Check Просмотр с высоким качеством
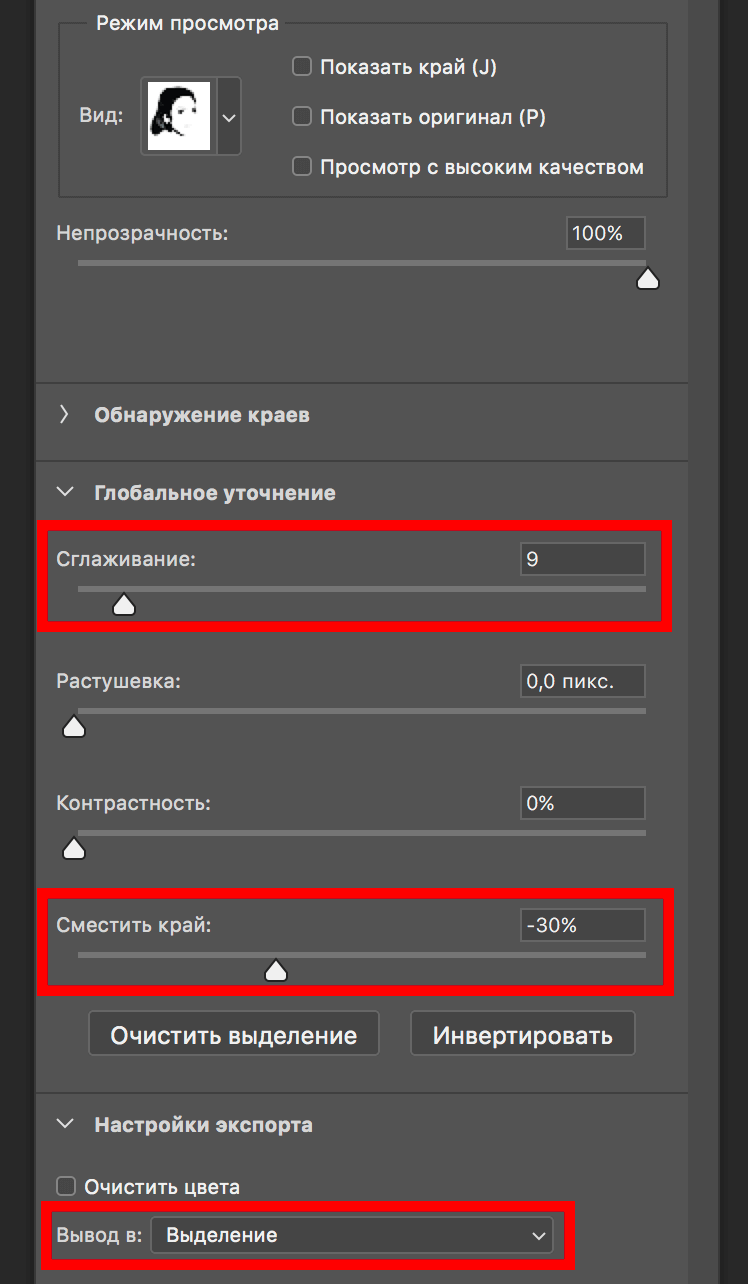 tap(301, 166)
